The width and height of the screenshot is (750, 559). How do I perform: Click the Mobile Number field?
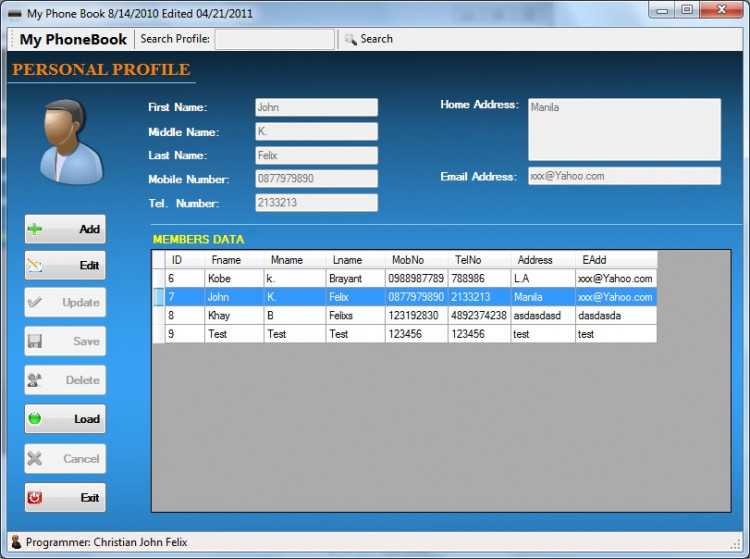point(317,178)
